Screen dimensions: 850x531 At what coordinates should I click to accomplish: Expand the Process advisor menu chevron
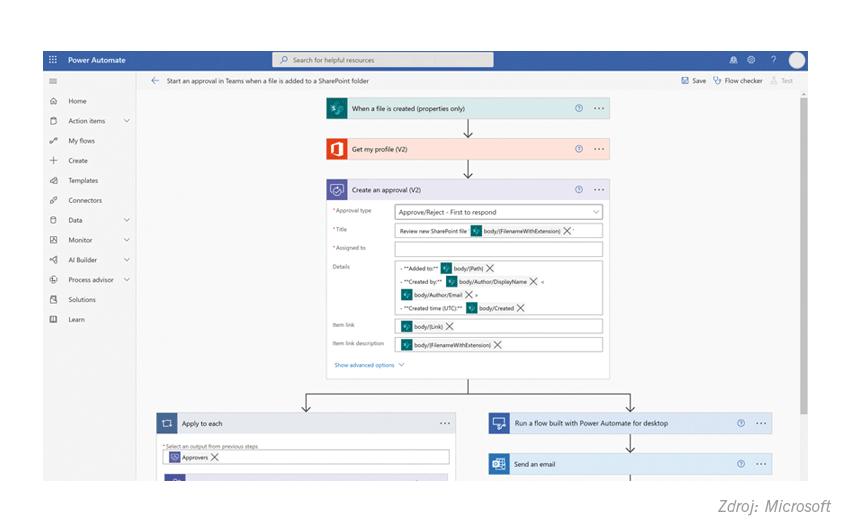click(126, 280)
